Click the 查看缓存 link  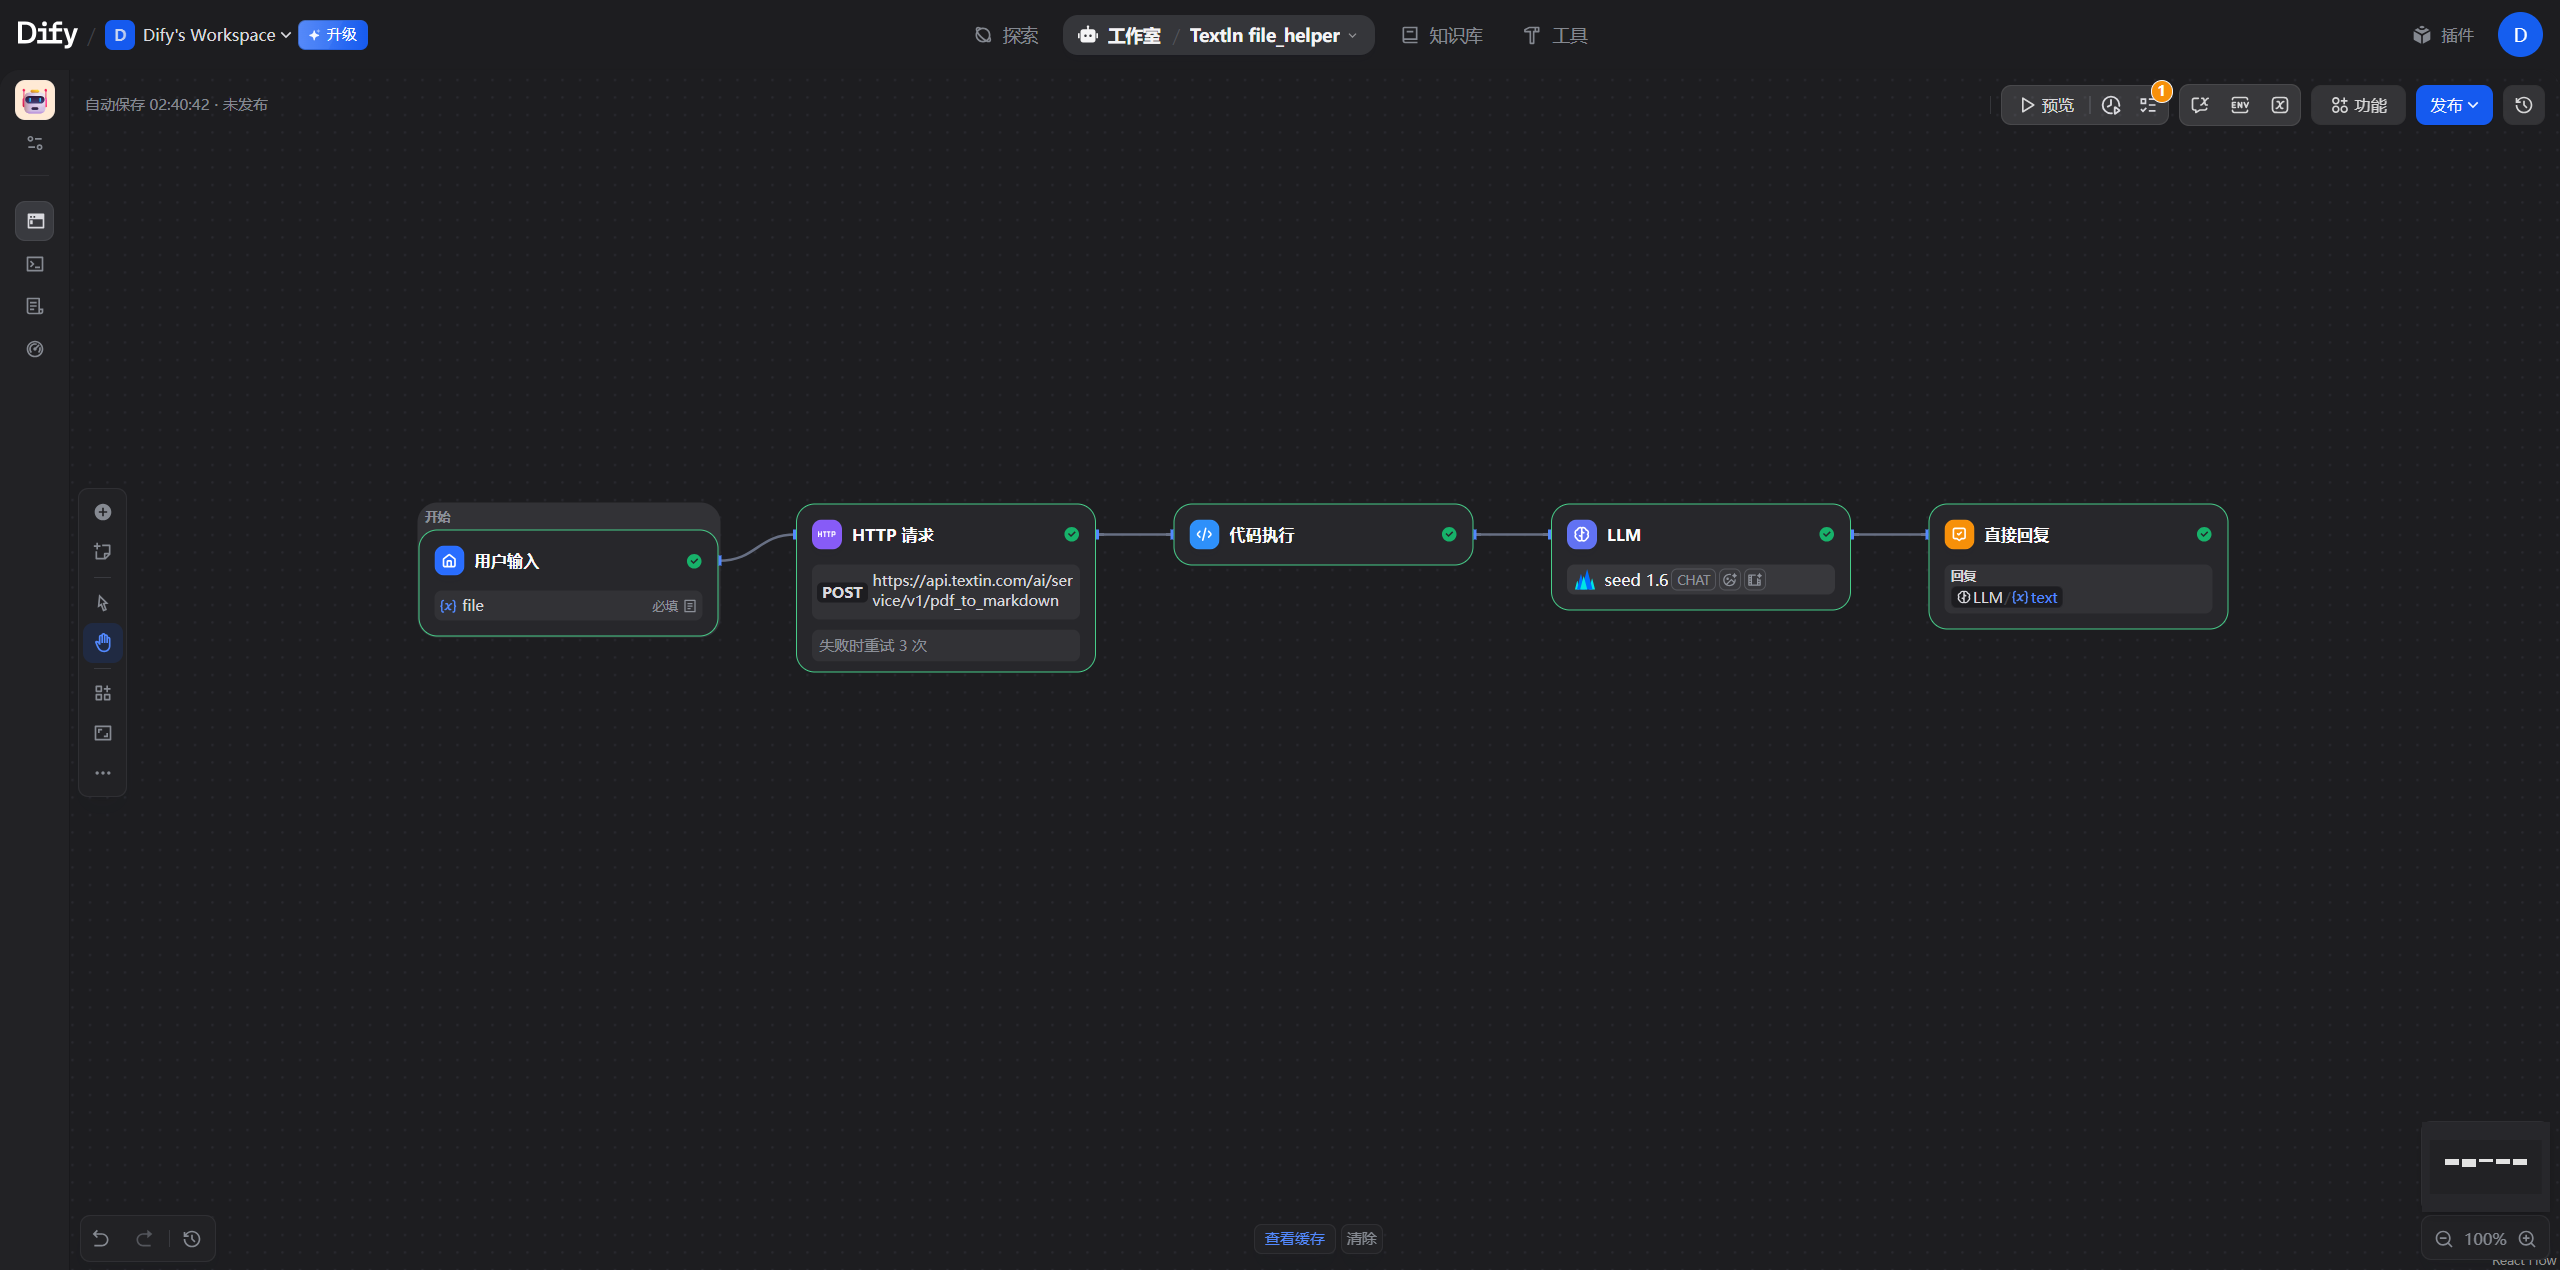point(1294,1238)
